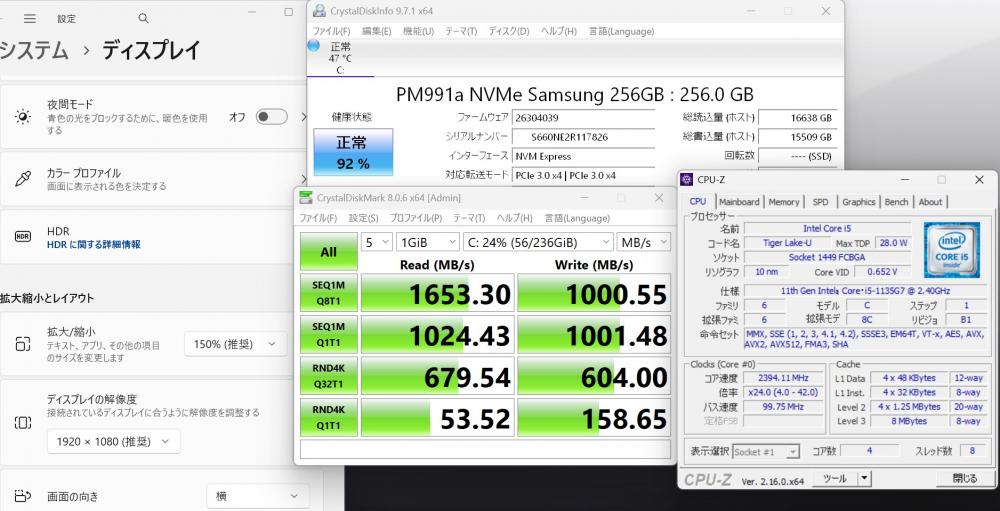Toggle the 夜間モード (night light) switch
Viewport: 1000px width, 511px height.
coord(271,117)
